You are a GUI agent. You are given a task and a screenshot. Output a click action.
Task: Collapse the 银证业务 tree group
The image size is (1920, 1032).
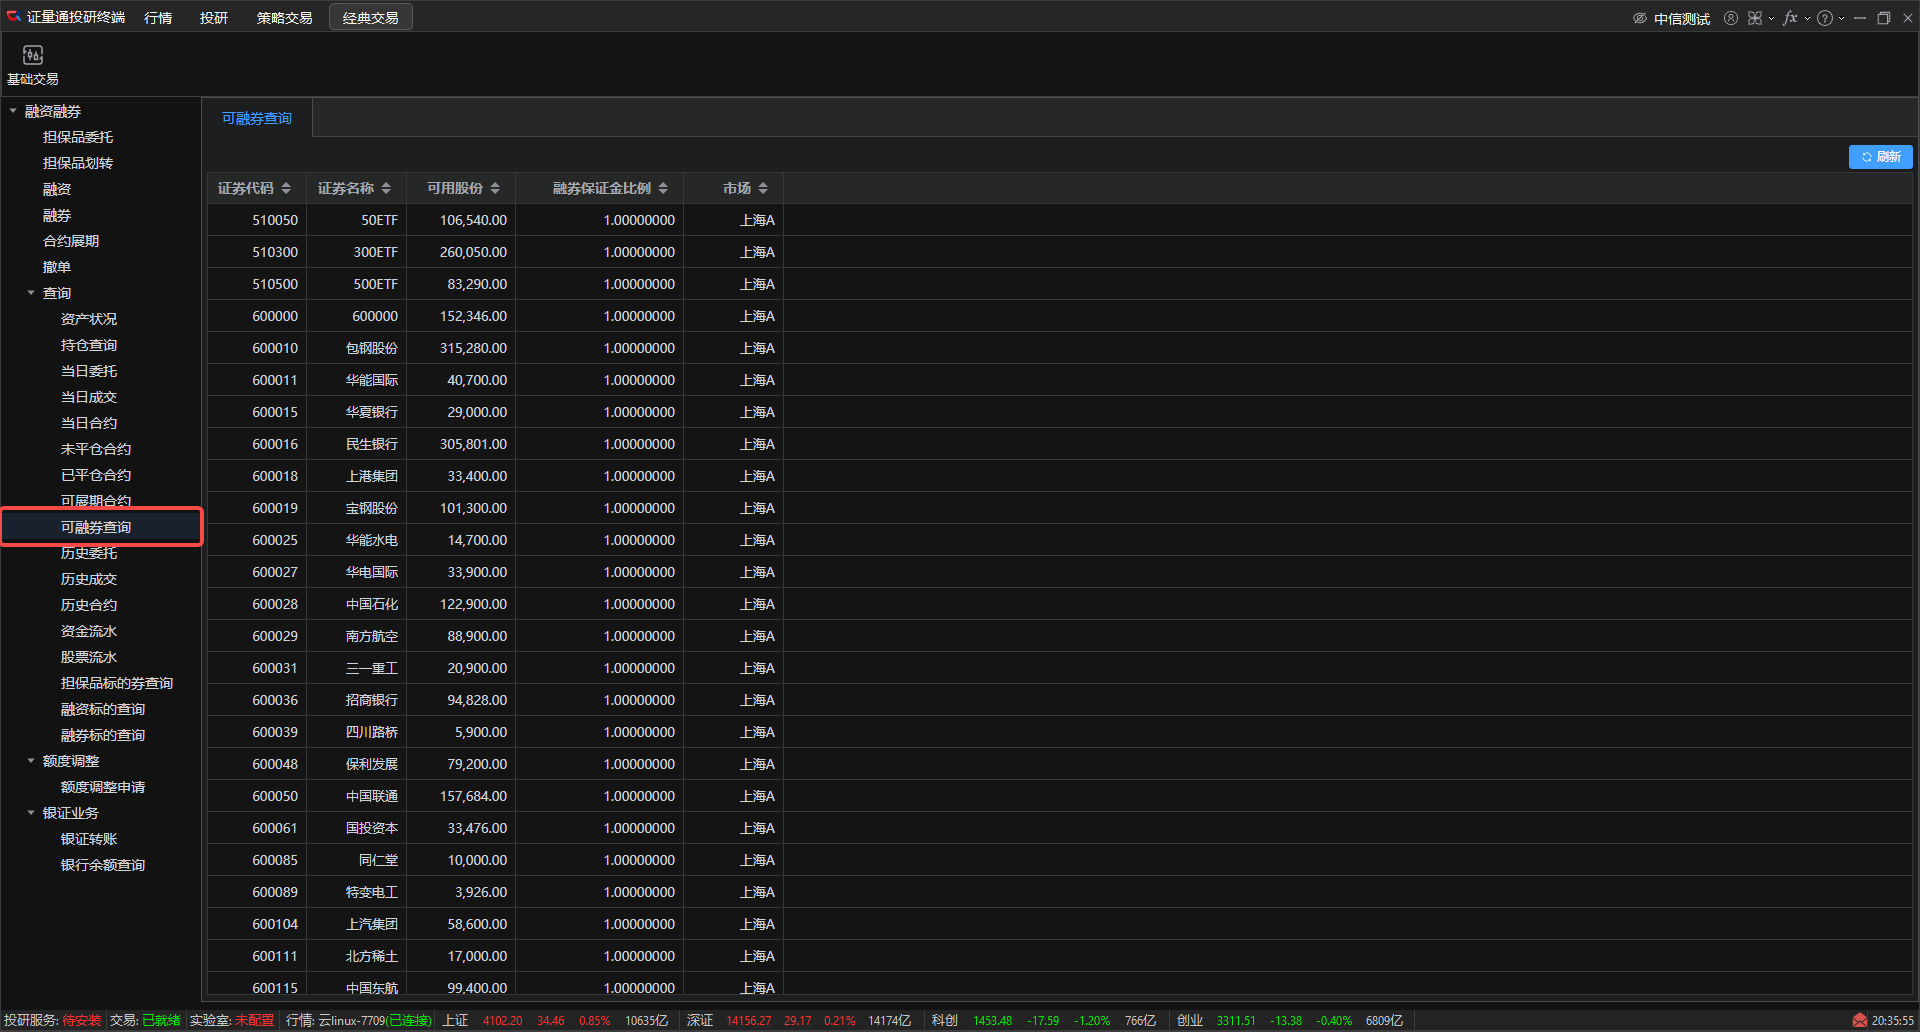click(31, 813)
